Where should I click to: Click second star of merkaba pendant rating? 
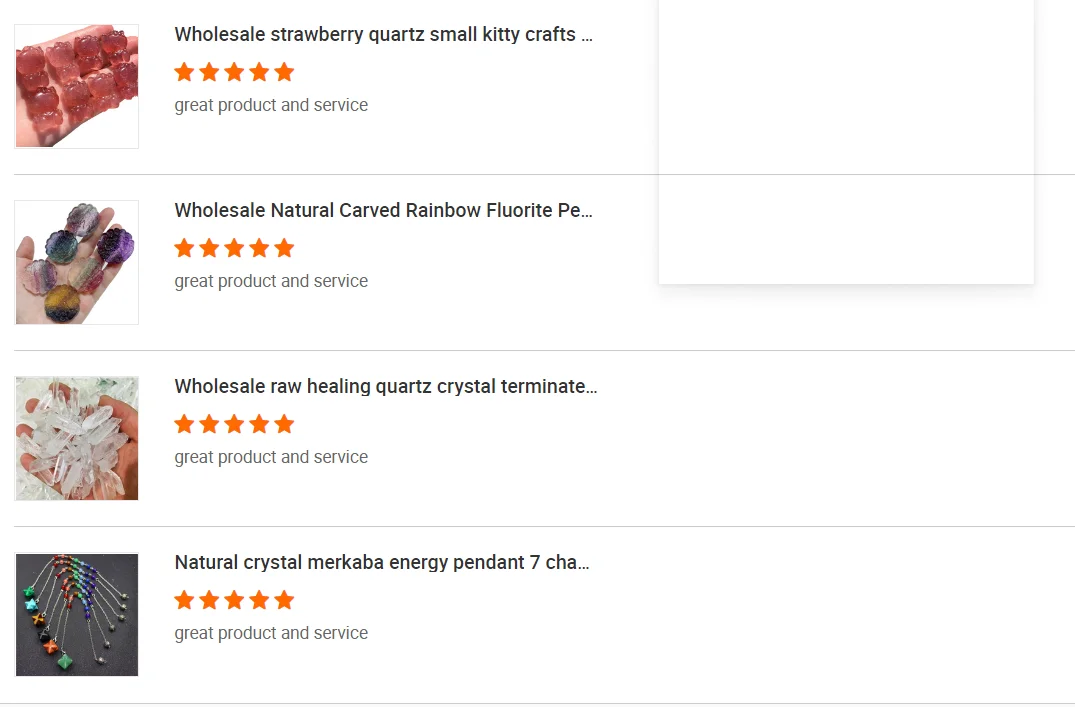pyautogui.click(x=209, y=600)
